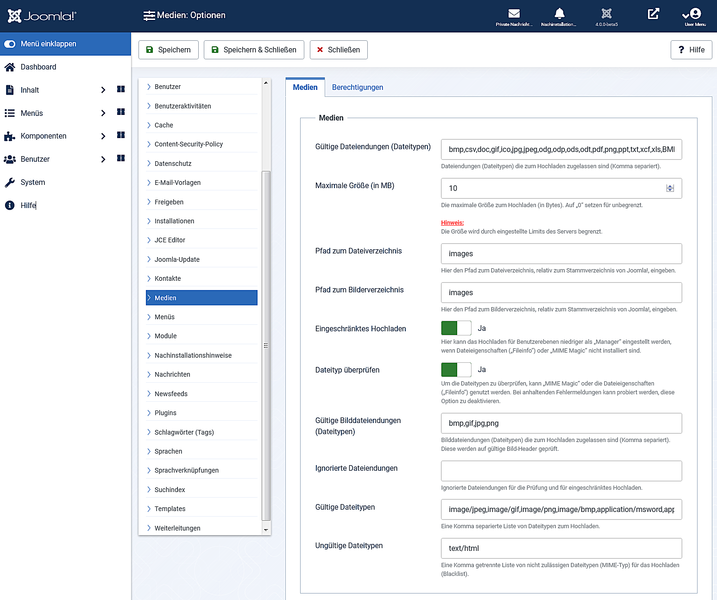Open Content-Security-Policy options
Screen dimensions: 717x600
202,144
